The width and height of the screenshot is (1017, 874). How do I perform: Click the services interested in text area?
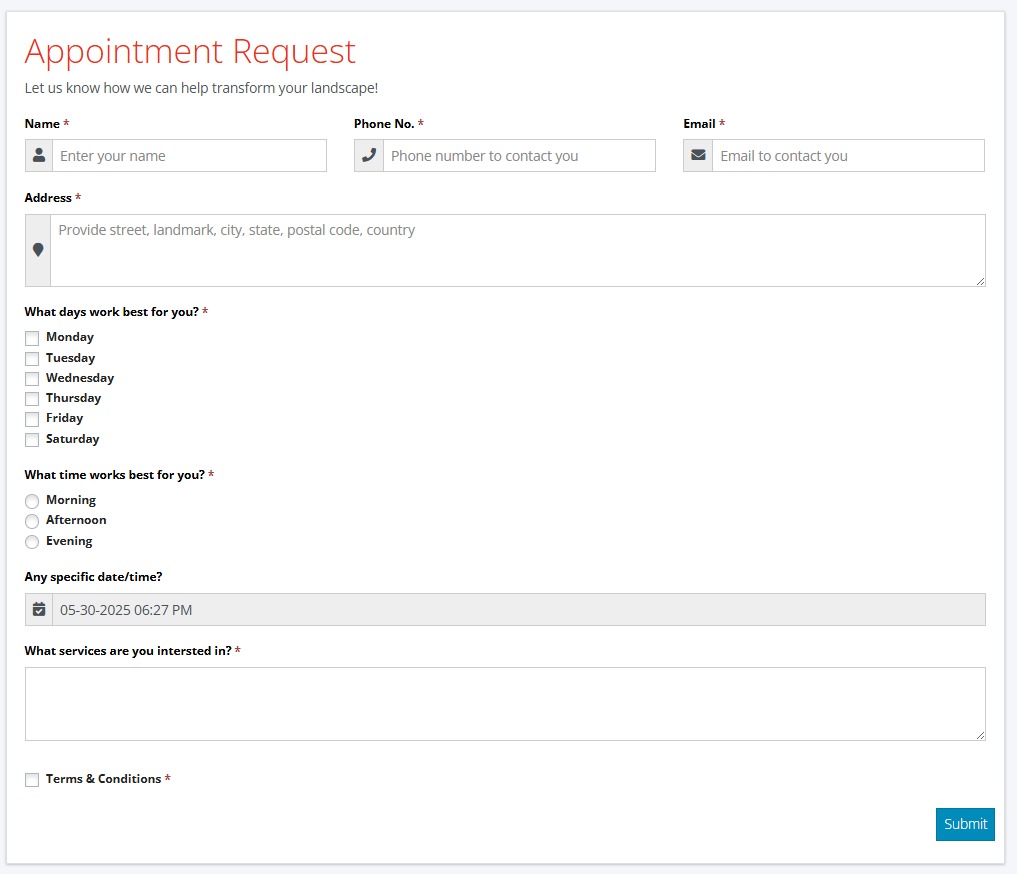505,704
